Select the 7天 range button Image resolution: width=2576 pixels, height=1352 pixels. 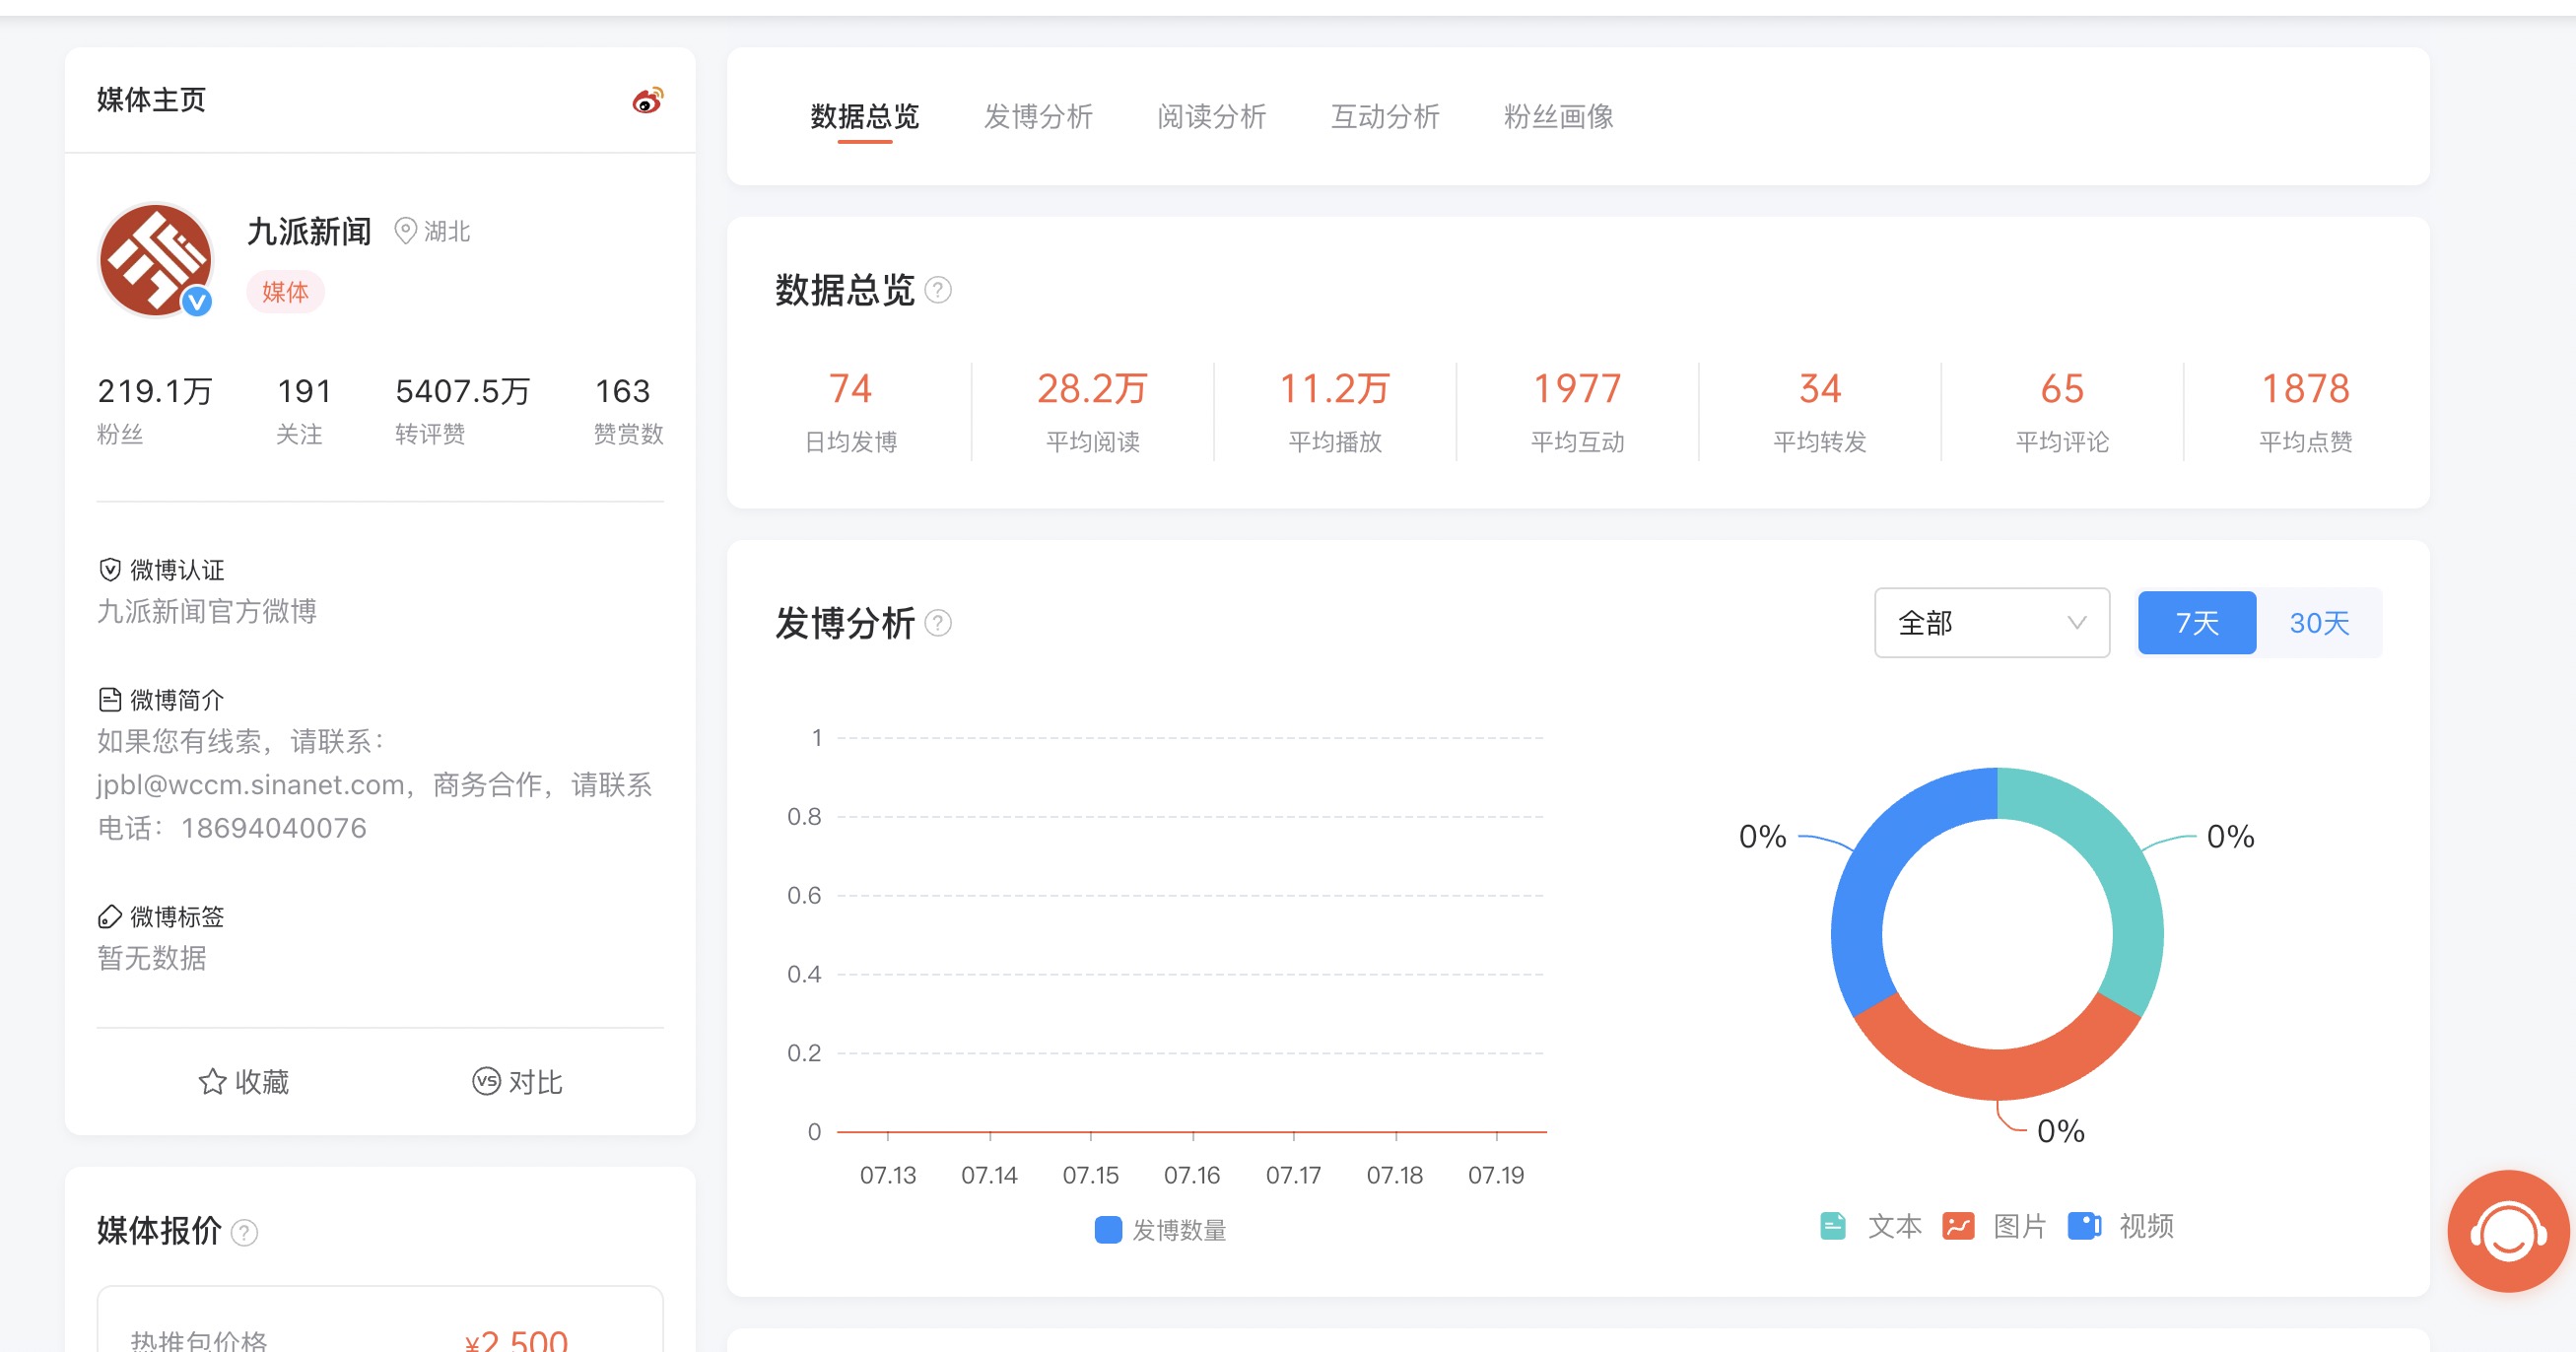click(x=2197, y=623)
